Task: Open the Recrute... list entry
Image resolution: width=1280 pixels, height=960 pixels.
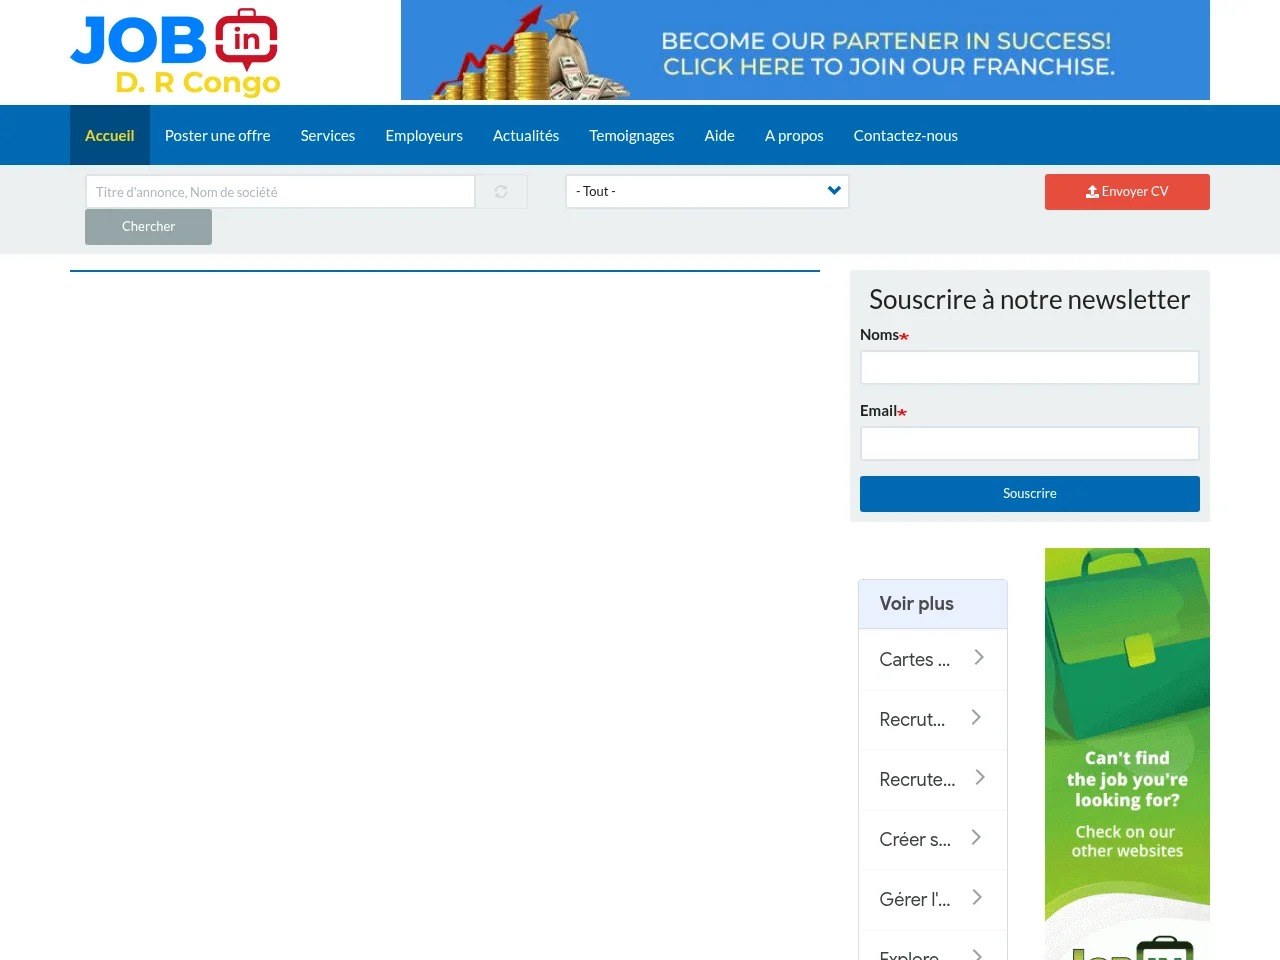Action: [x=933, y=780]
